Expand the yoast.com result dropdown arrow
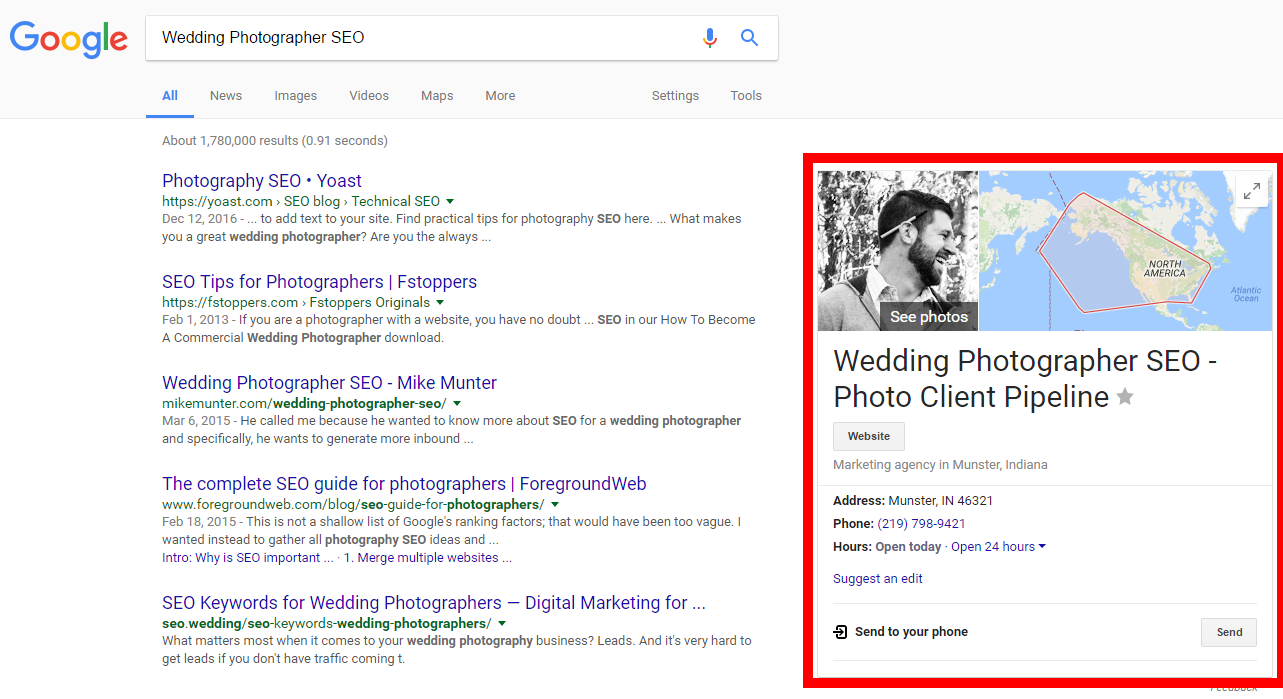 (x=450, y=202)
